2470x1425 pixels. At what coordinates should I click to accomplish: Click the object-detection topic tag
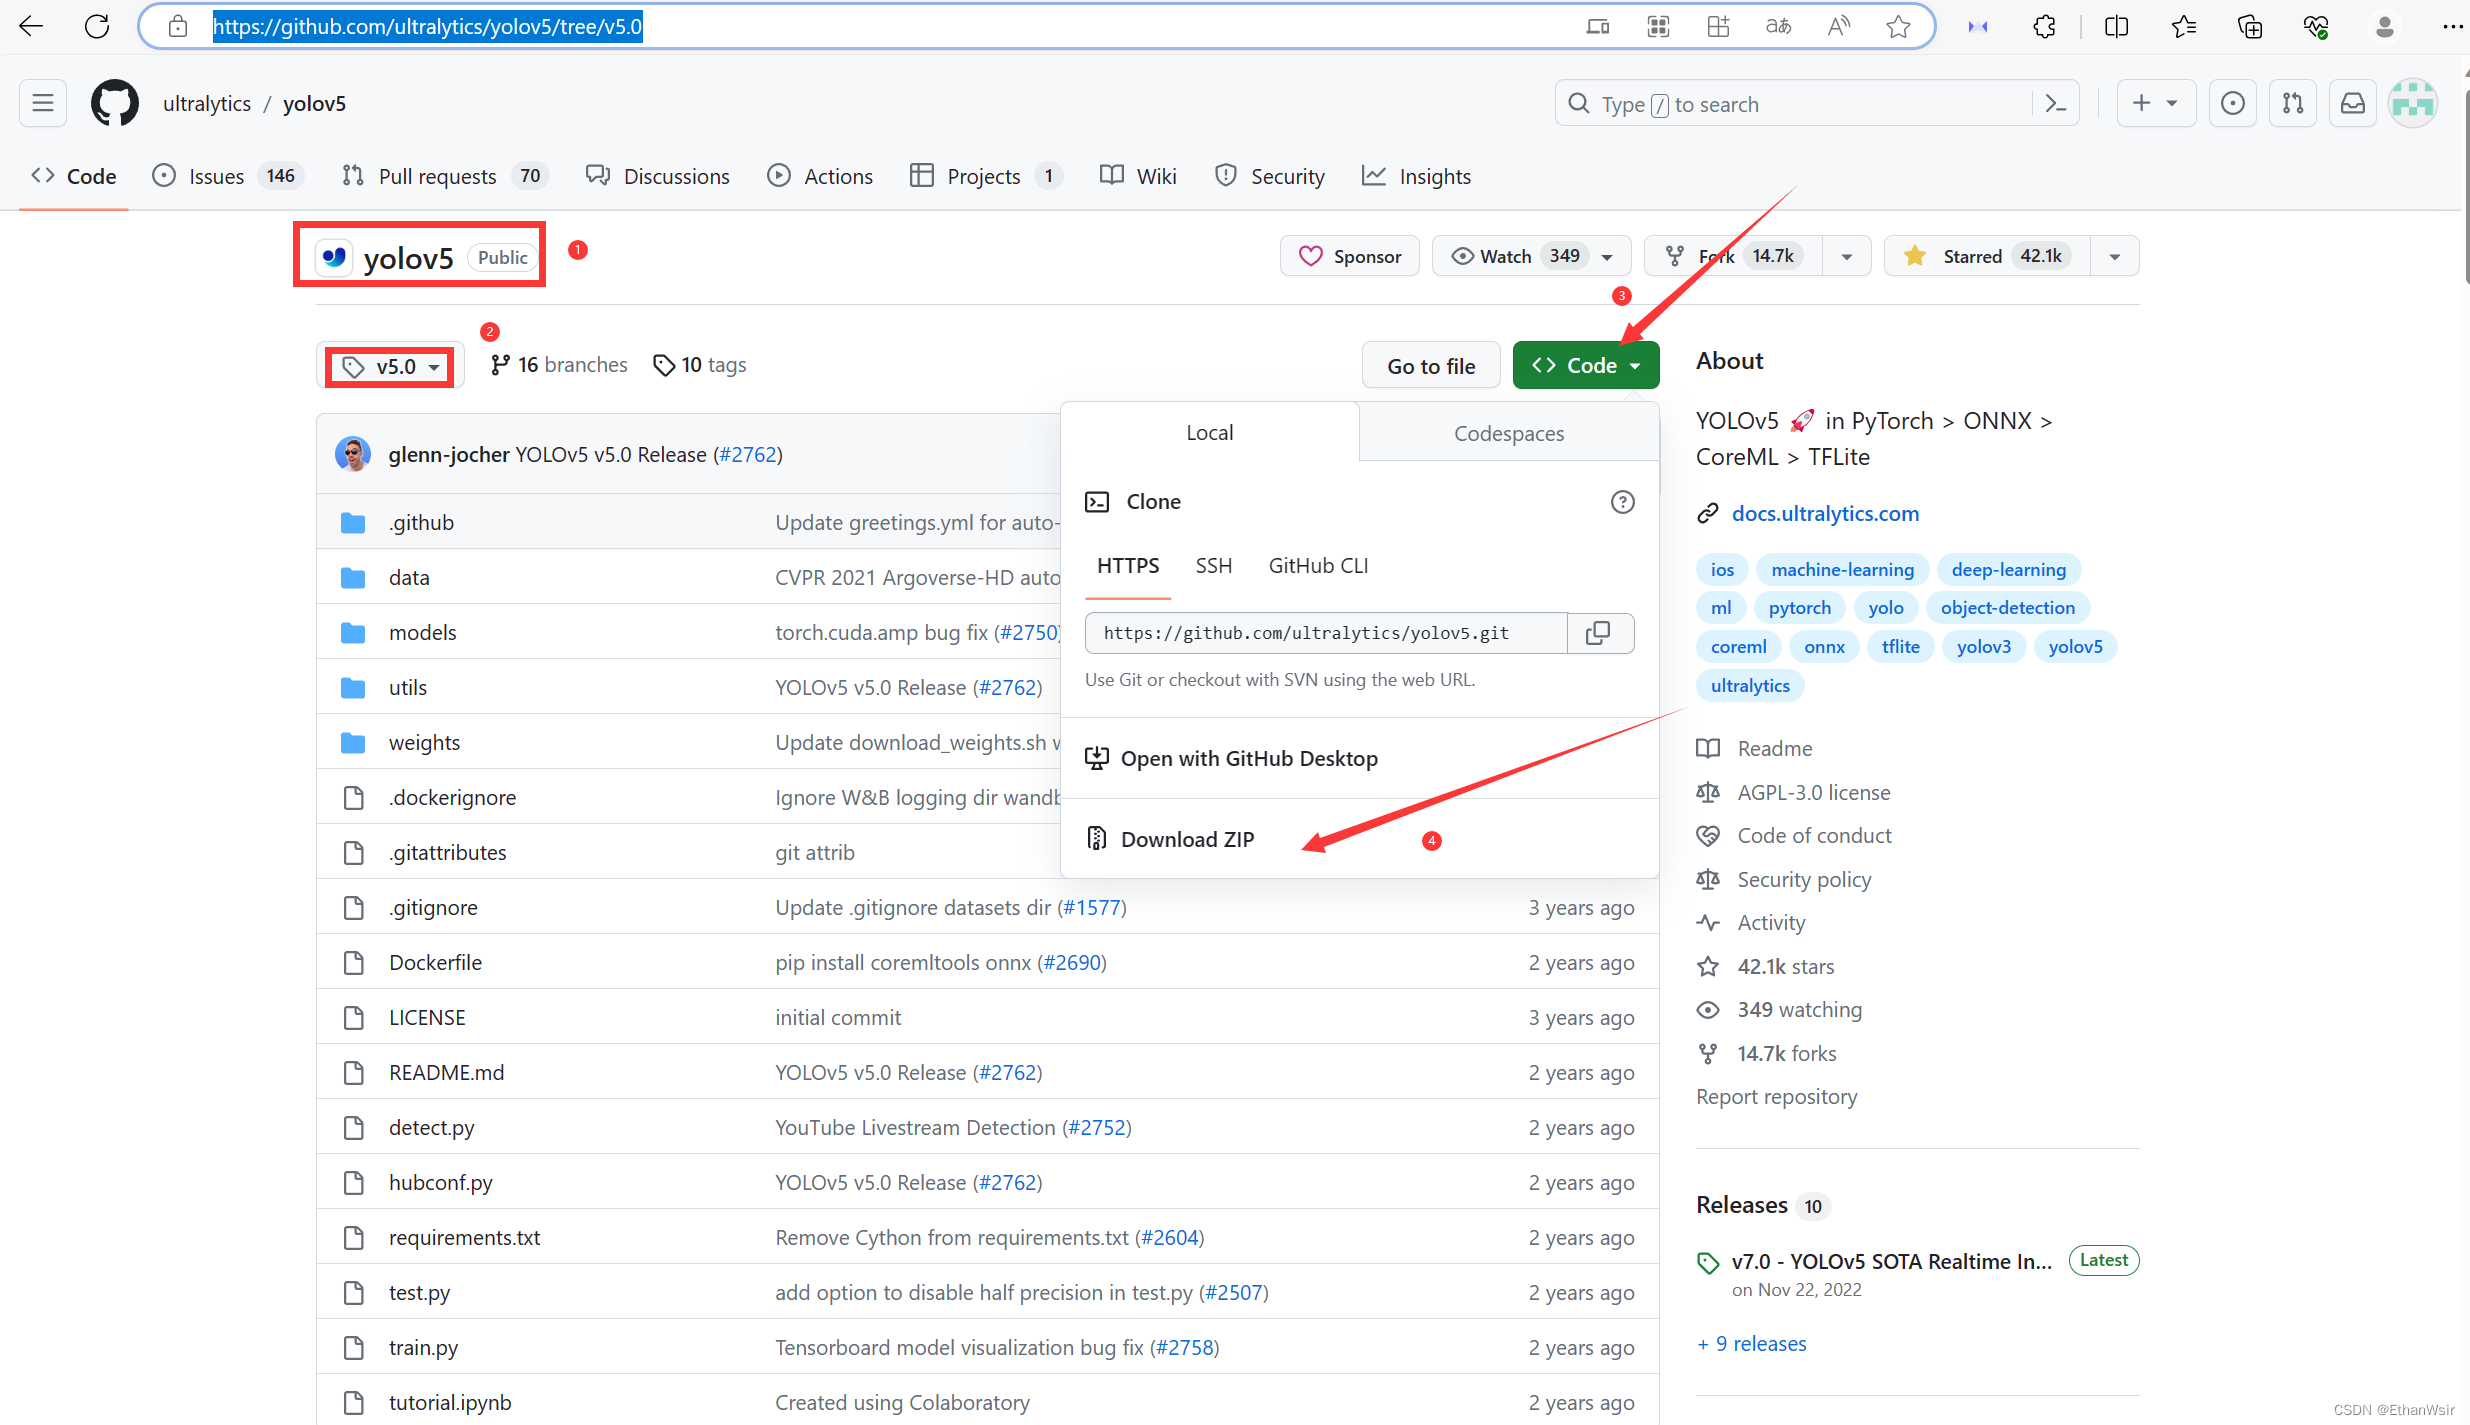tap(2007, 608)
